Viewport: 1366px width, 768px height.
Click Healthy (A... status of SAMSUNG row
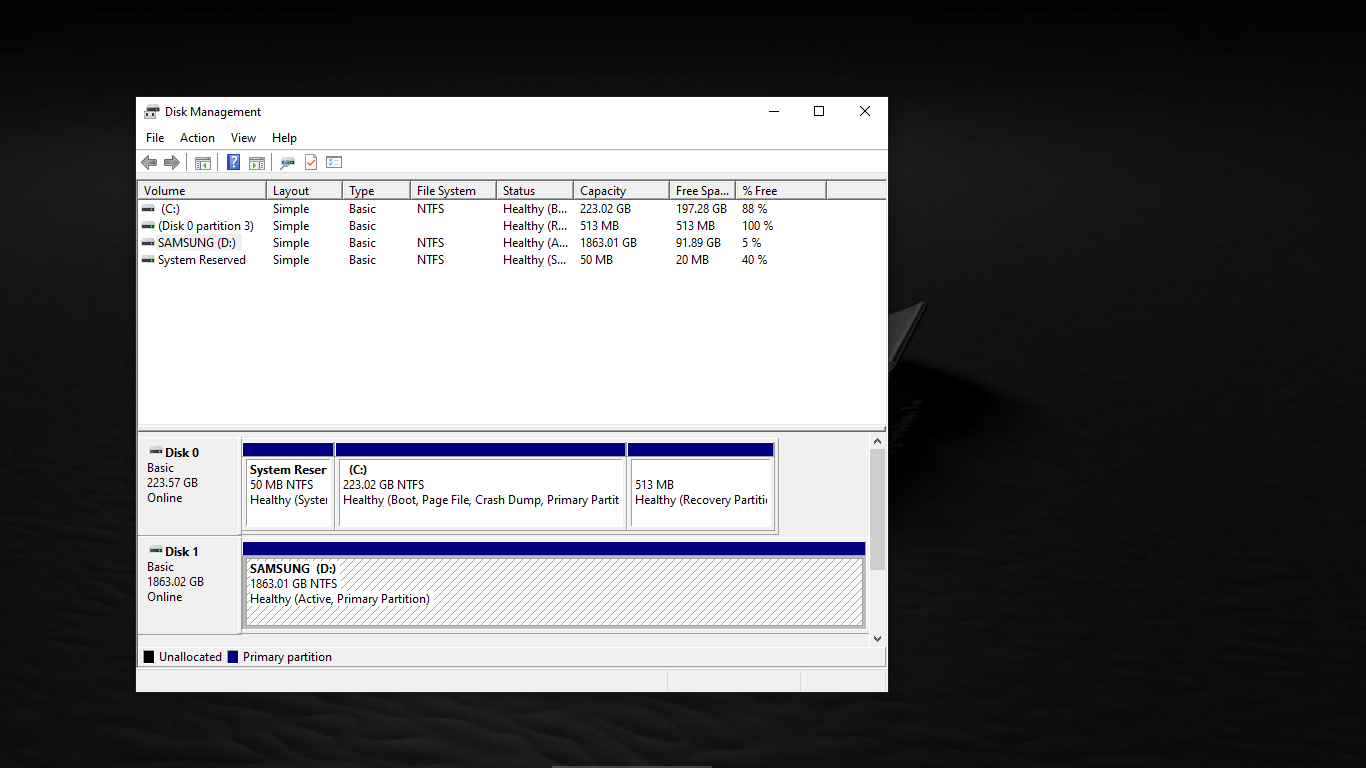(535, 243)
